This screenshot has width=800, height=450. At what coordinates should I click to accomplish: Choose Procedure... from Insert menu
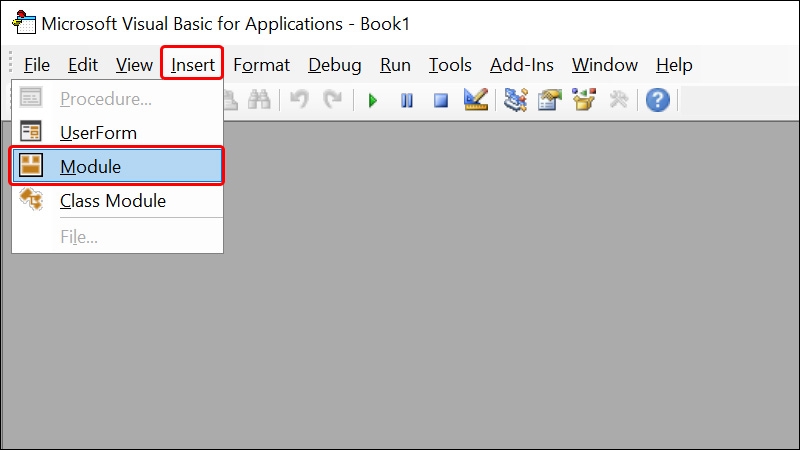[117, 98]
